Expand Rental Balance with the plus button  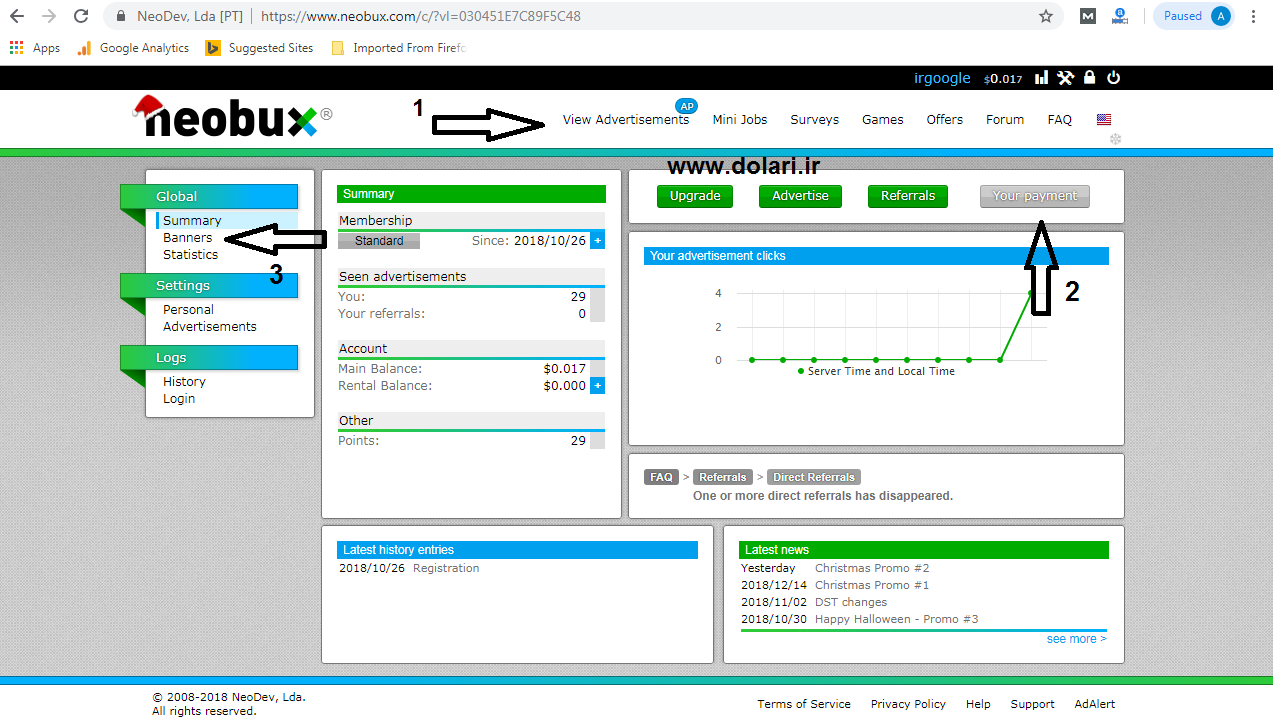(597, 386)
